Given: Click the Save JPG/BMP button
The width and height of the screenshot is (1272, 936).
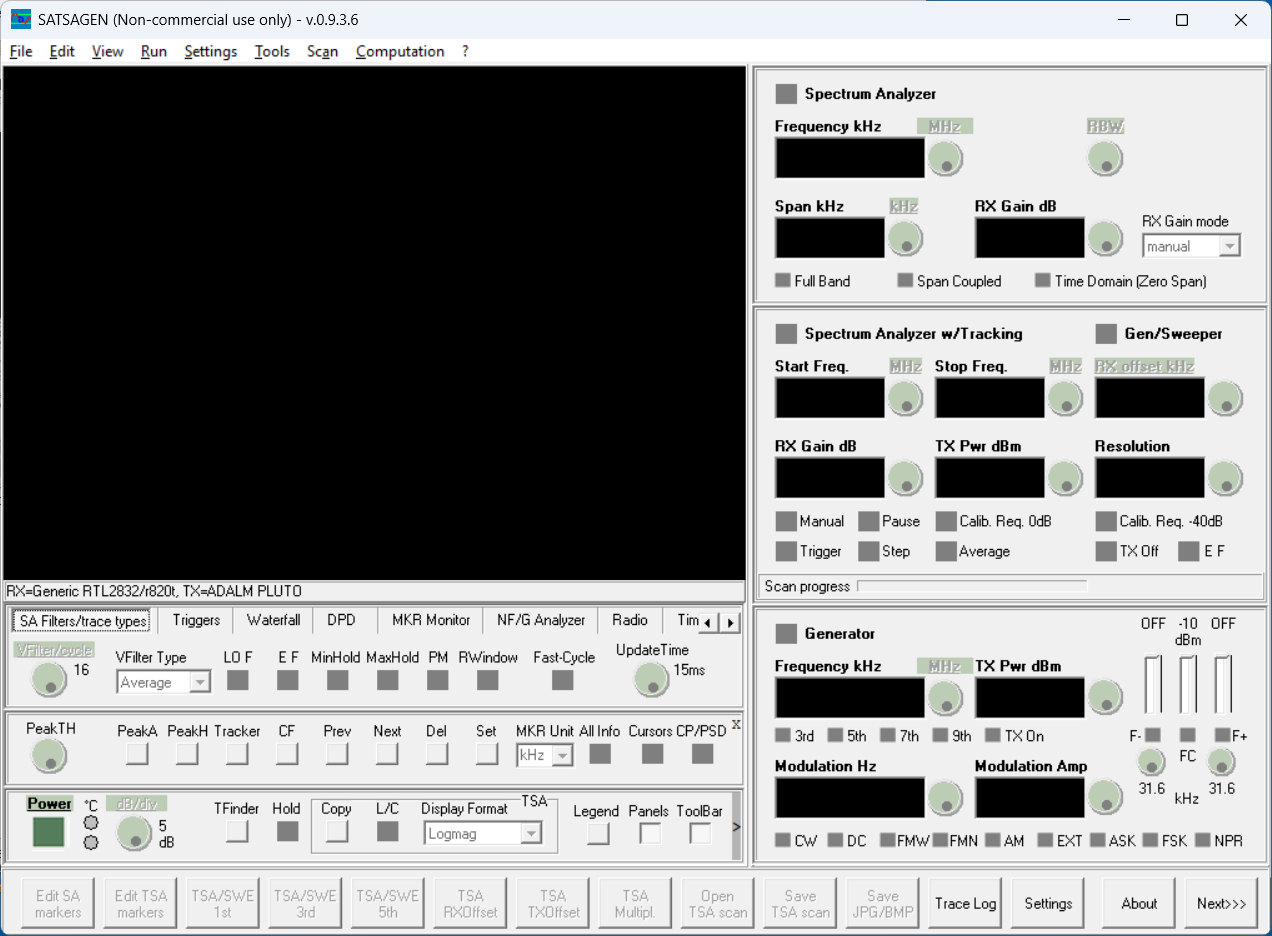Looking at the screenshot, I should [x=883, y=904].
